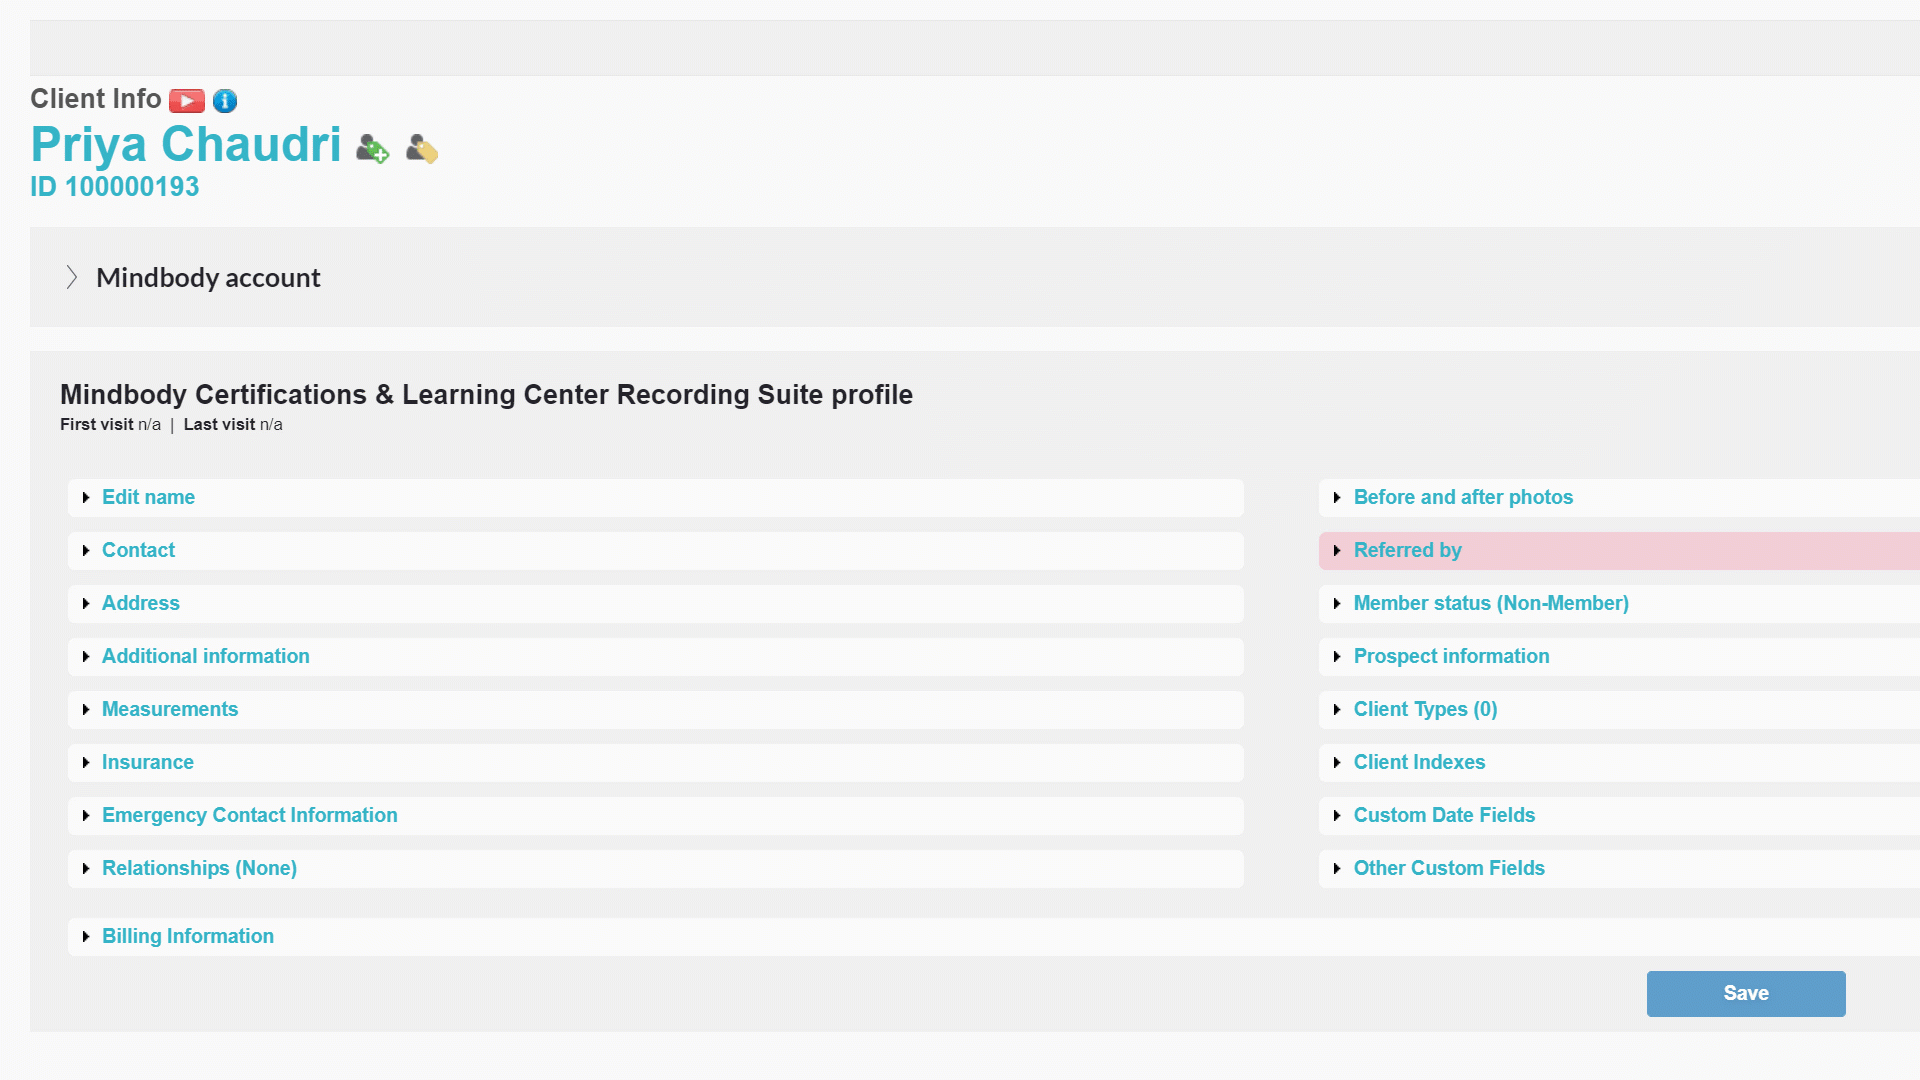Click the client ID 100000193 text

(115, 187)
